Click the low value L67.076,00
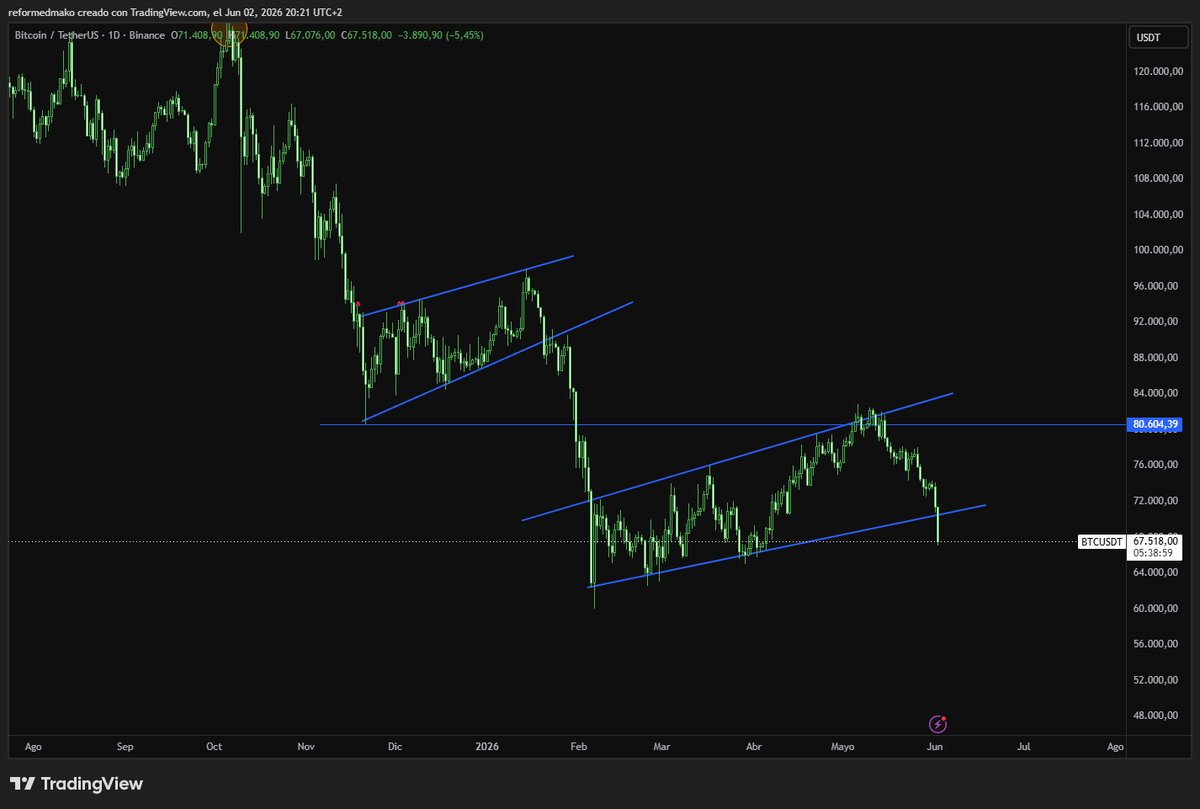 [311, 35]
